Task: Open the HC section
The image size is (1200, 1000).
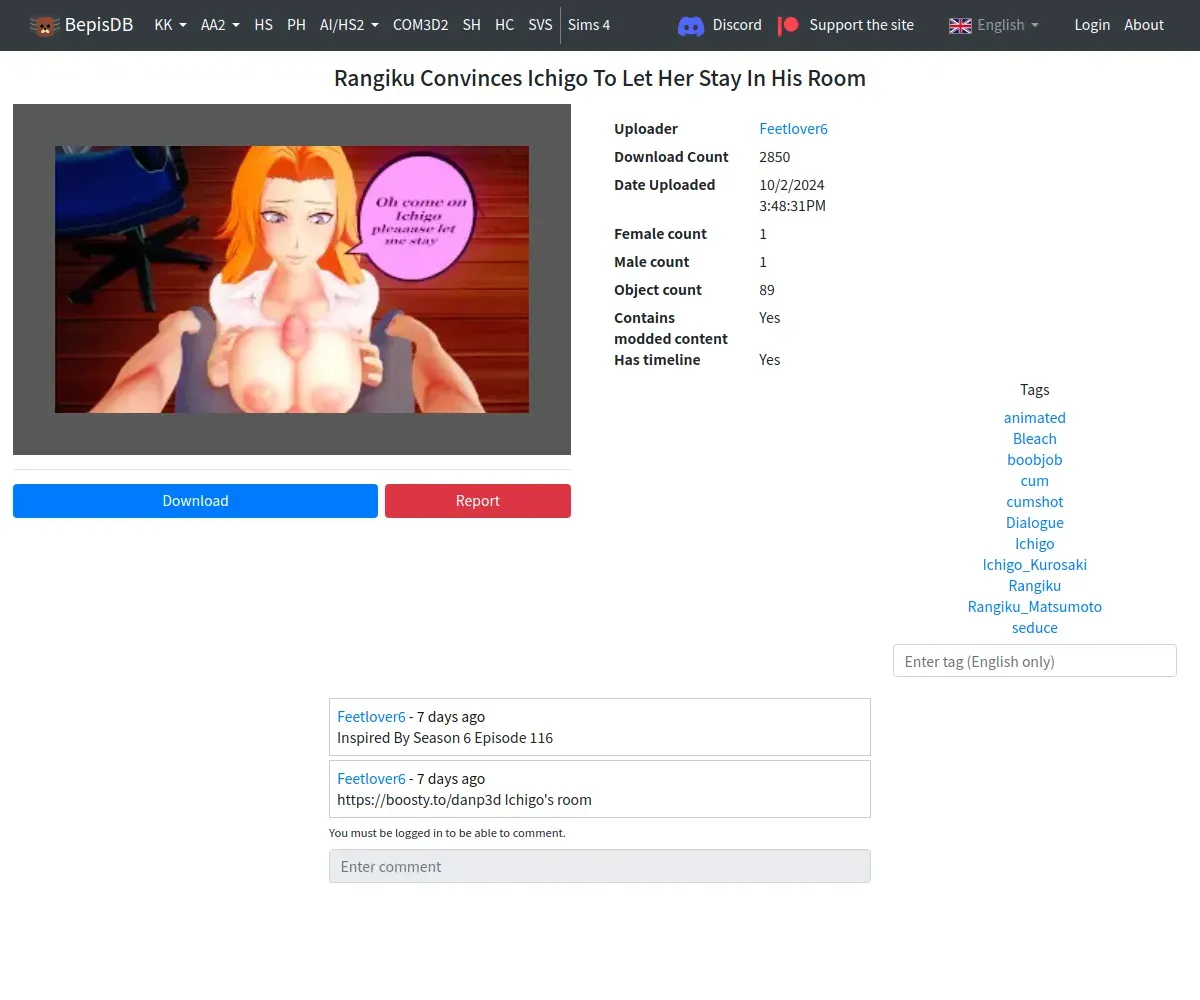Action: coord(505,25)
